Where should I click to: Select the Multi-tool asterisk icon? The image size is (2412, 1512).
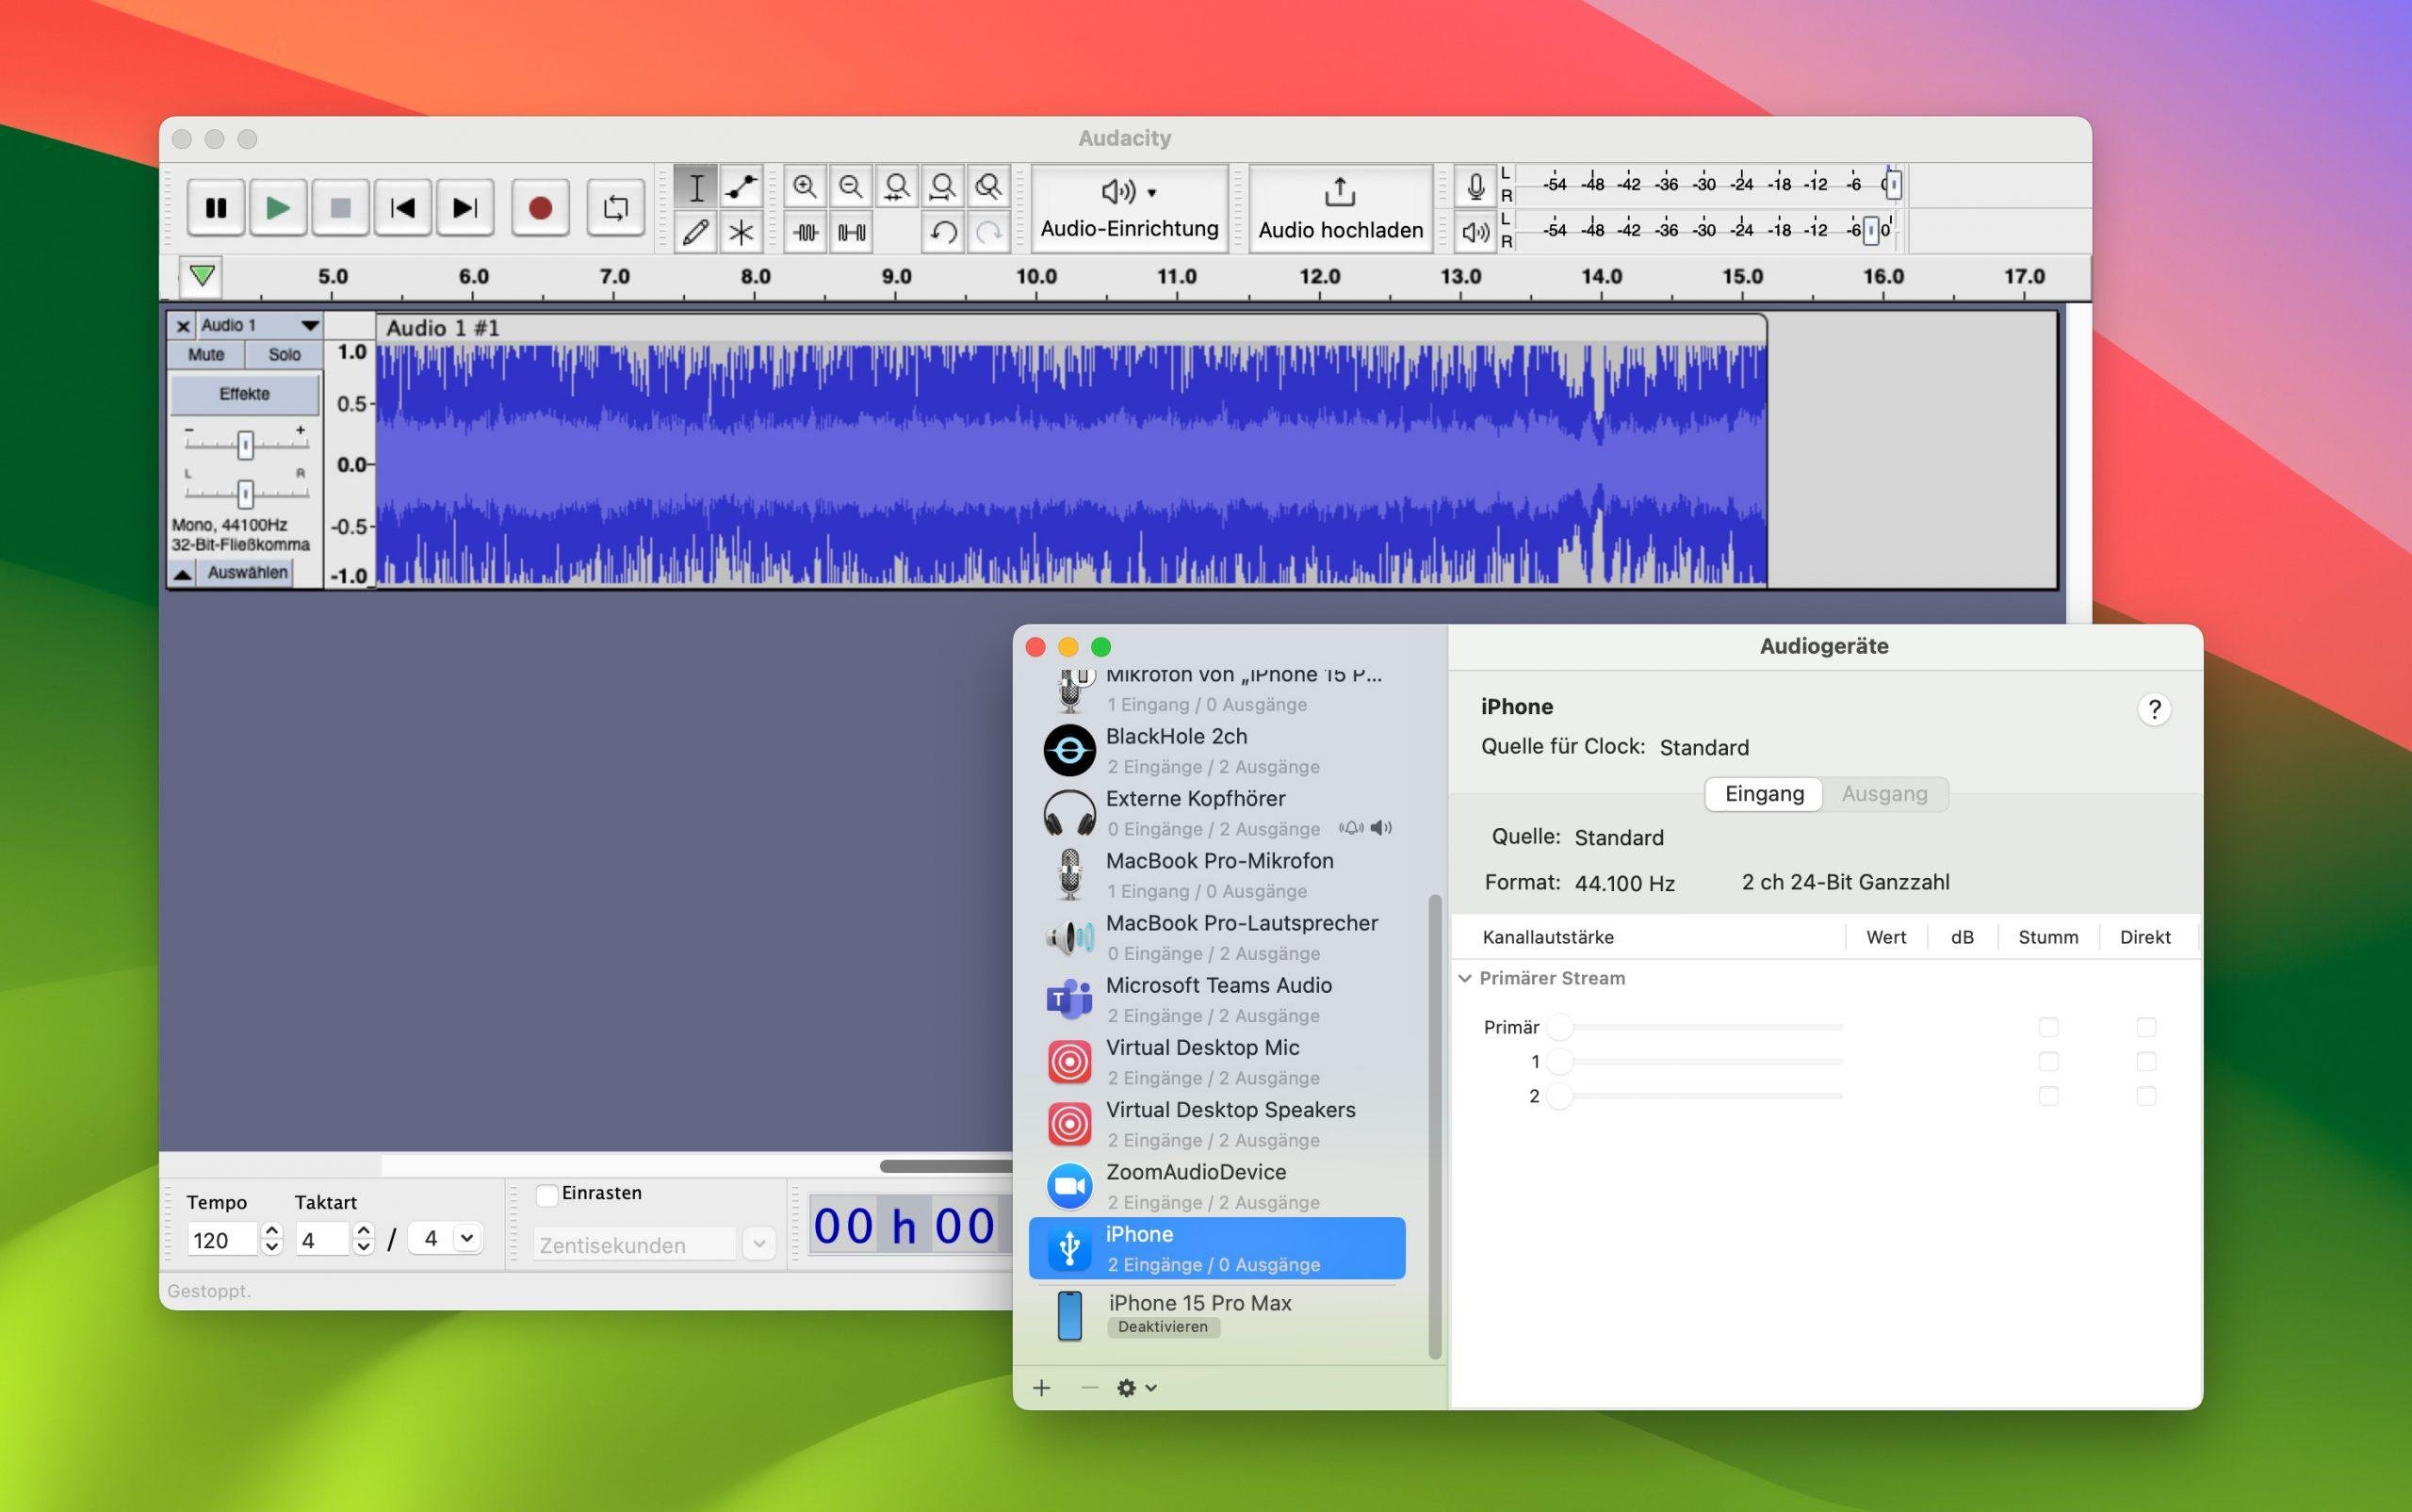(x=741, y=232)
